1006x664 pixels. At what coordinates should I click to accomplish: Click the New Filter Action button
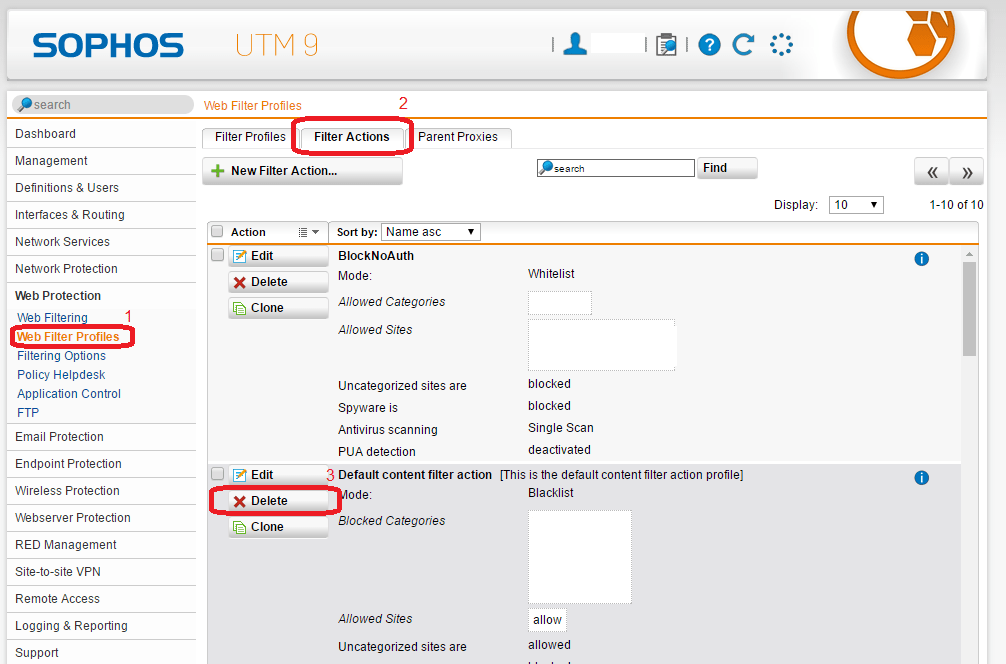click(x=302, y=171)
